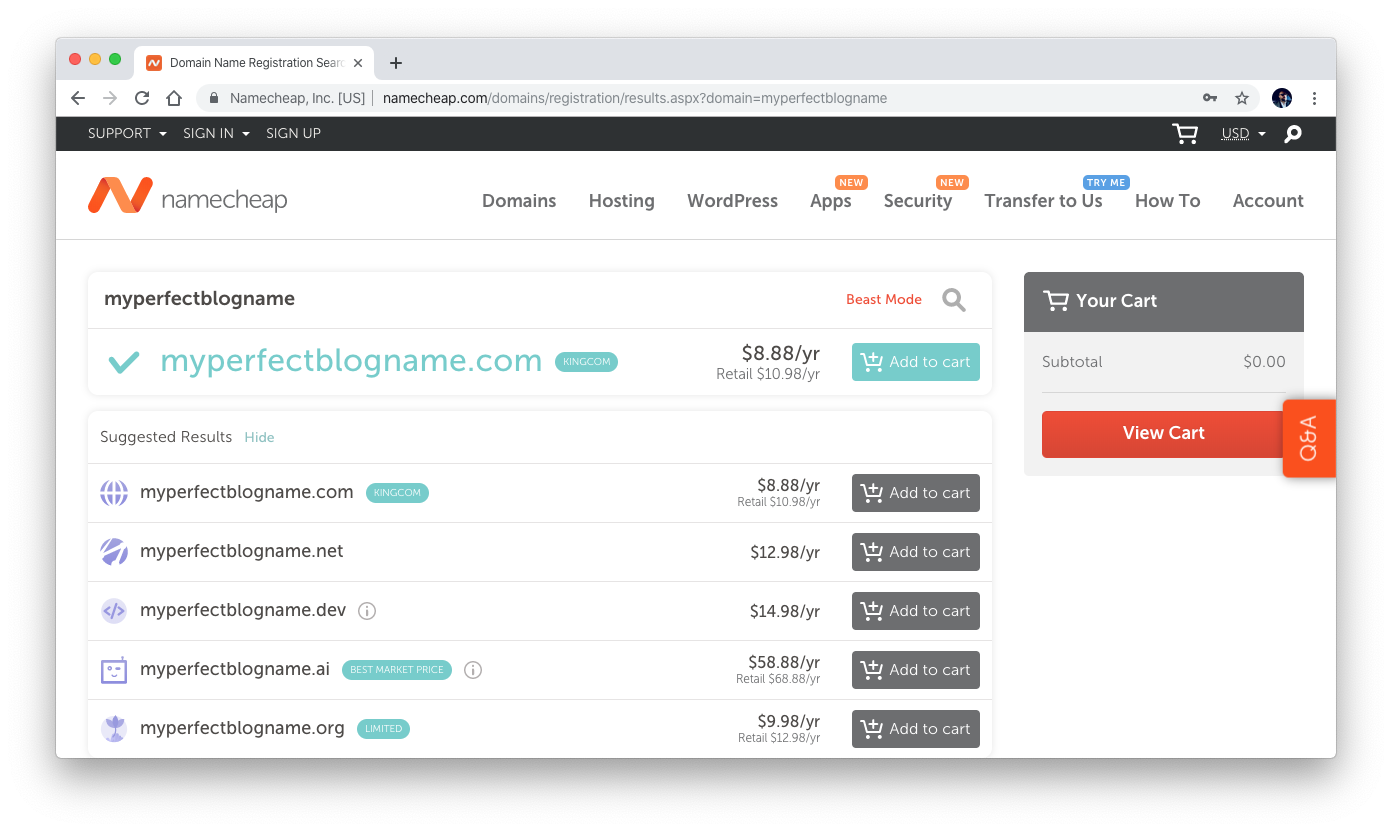This screenshot has height=832, width=1392.
Task: Click the browser home icon
Action: click(174, 98)
